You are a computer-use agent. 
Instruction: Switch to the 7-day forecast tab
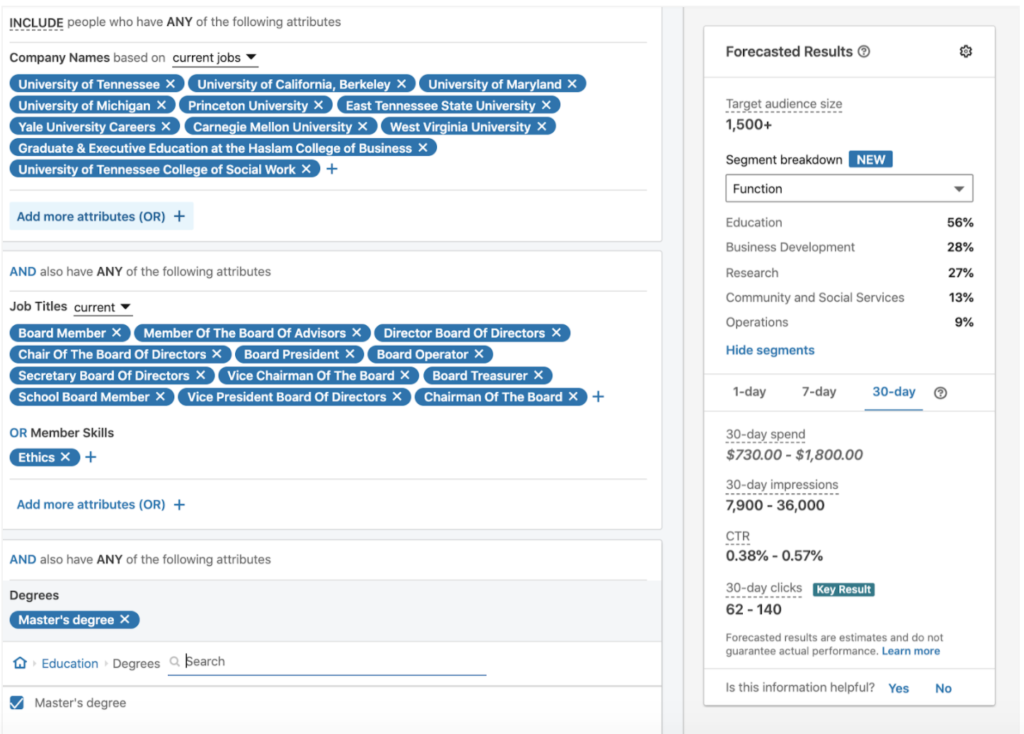pos(818,392)
